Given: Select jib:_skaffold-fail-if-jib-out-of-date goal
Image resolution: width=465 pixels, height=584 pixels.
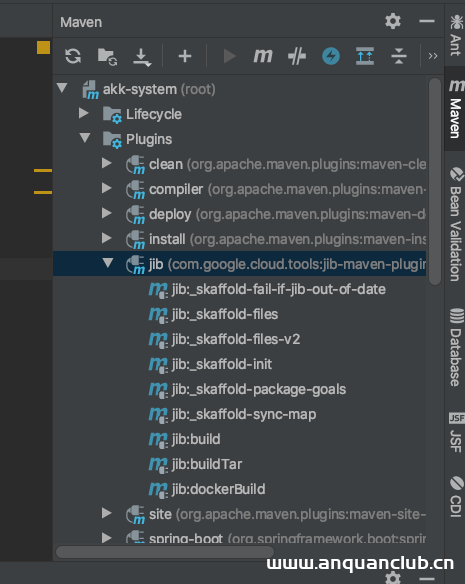Looking at the screenshot, I should (240, 289).
